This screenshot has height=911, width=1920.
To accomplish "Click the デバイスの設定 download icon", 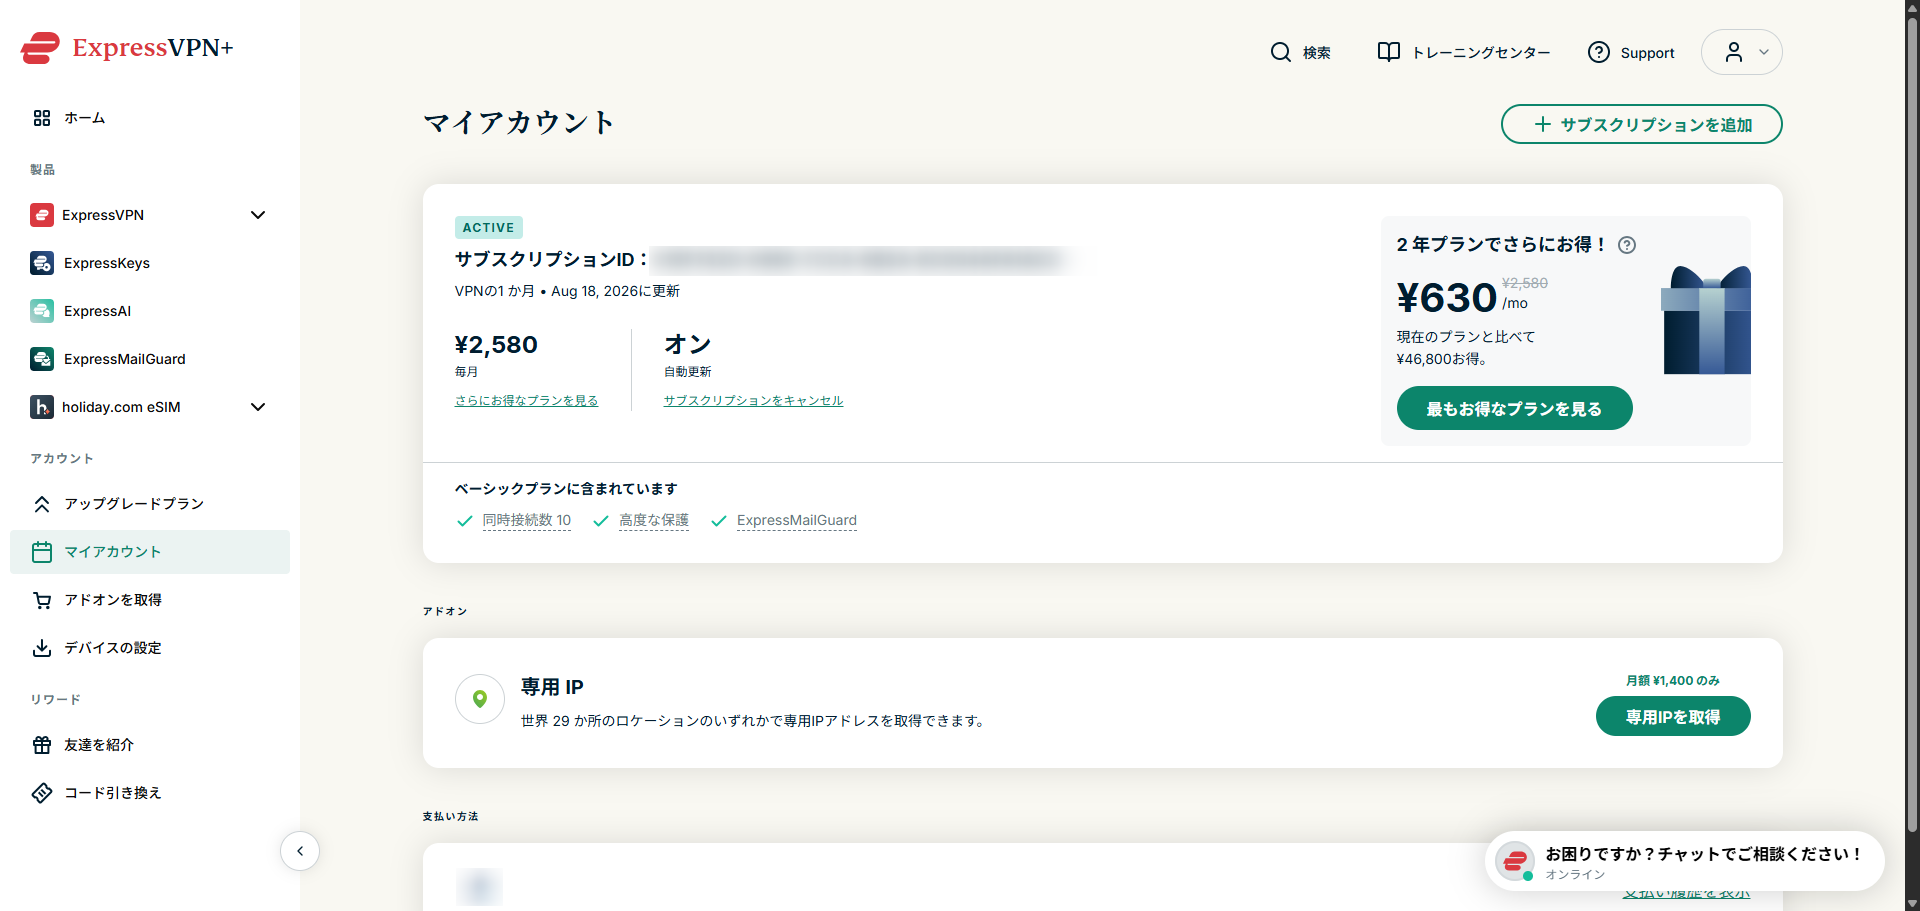I will click(x=42, y=648).
